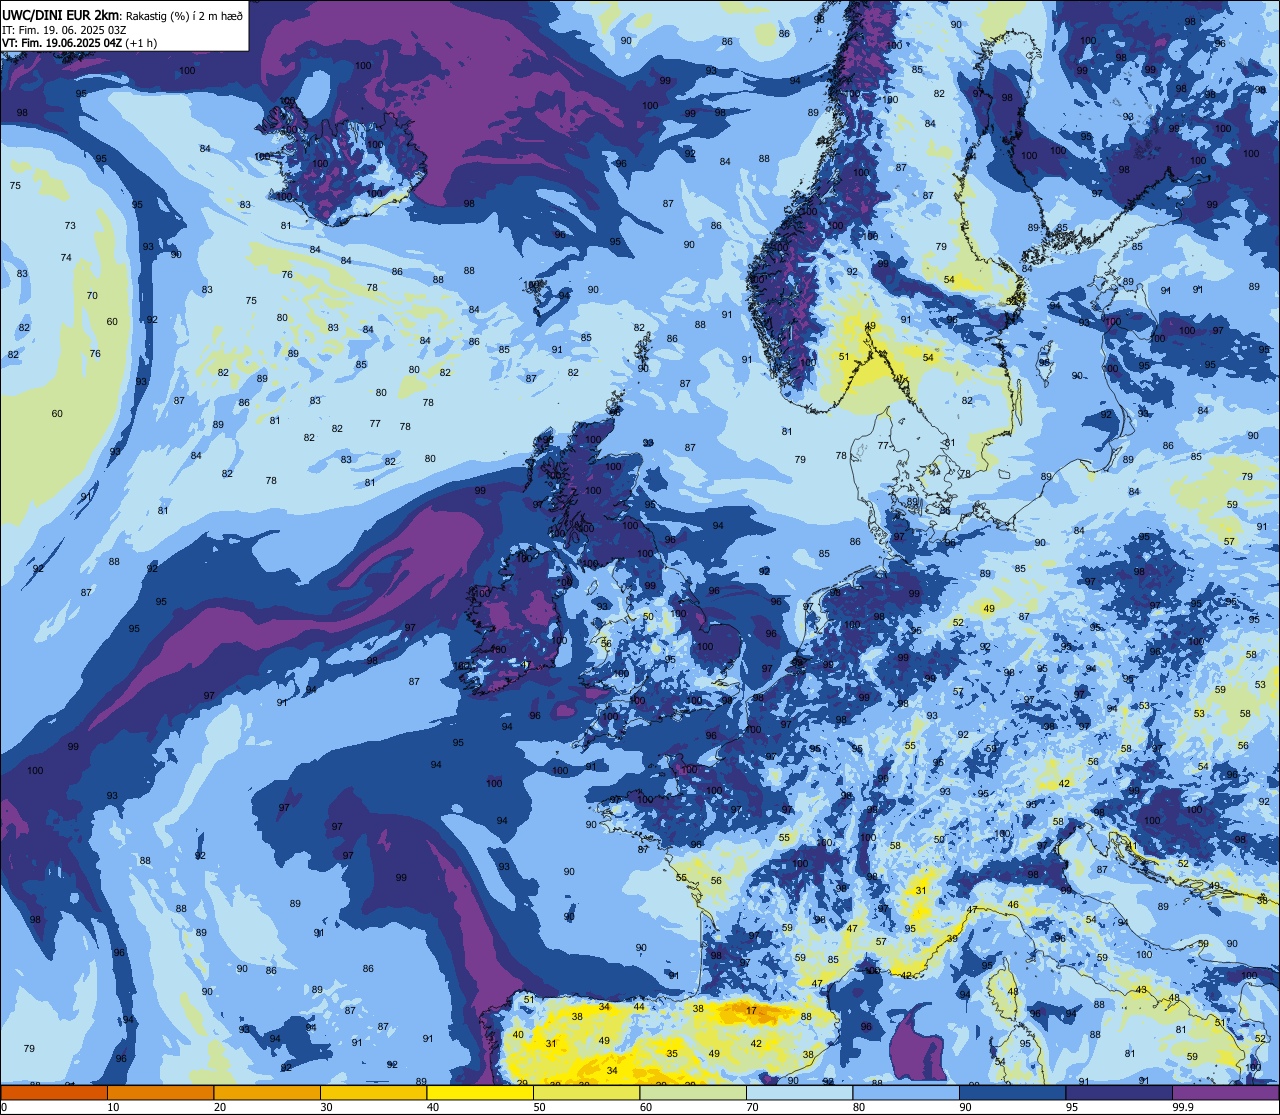Click the "99.9" legend tick label
This screenshot has width=1280, height=1115.
click(1183, 1107)
